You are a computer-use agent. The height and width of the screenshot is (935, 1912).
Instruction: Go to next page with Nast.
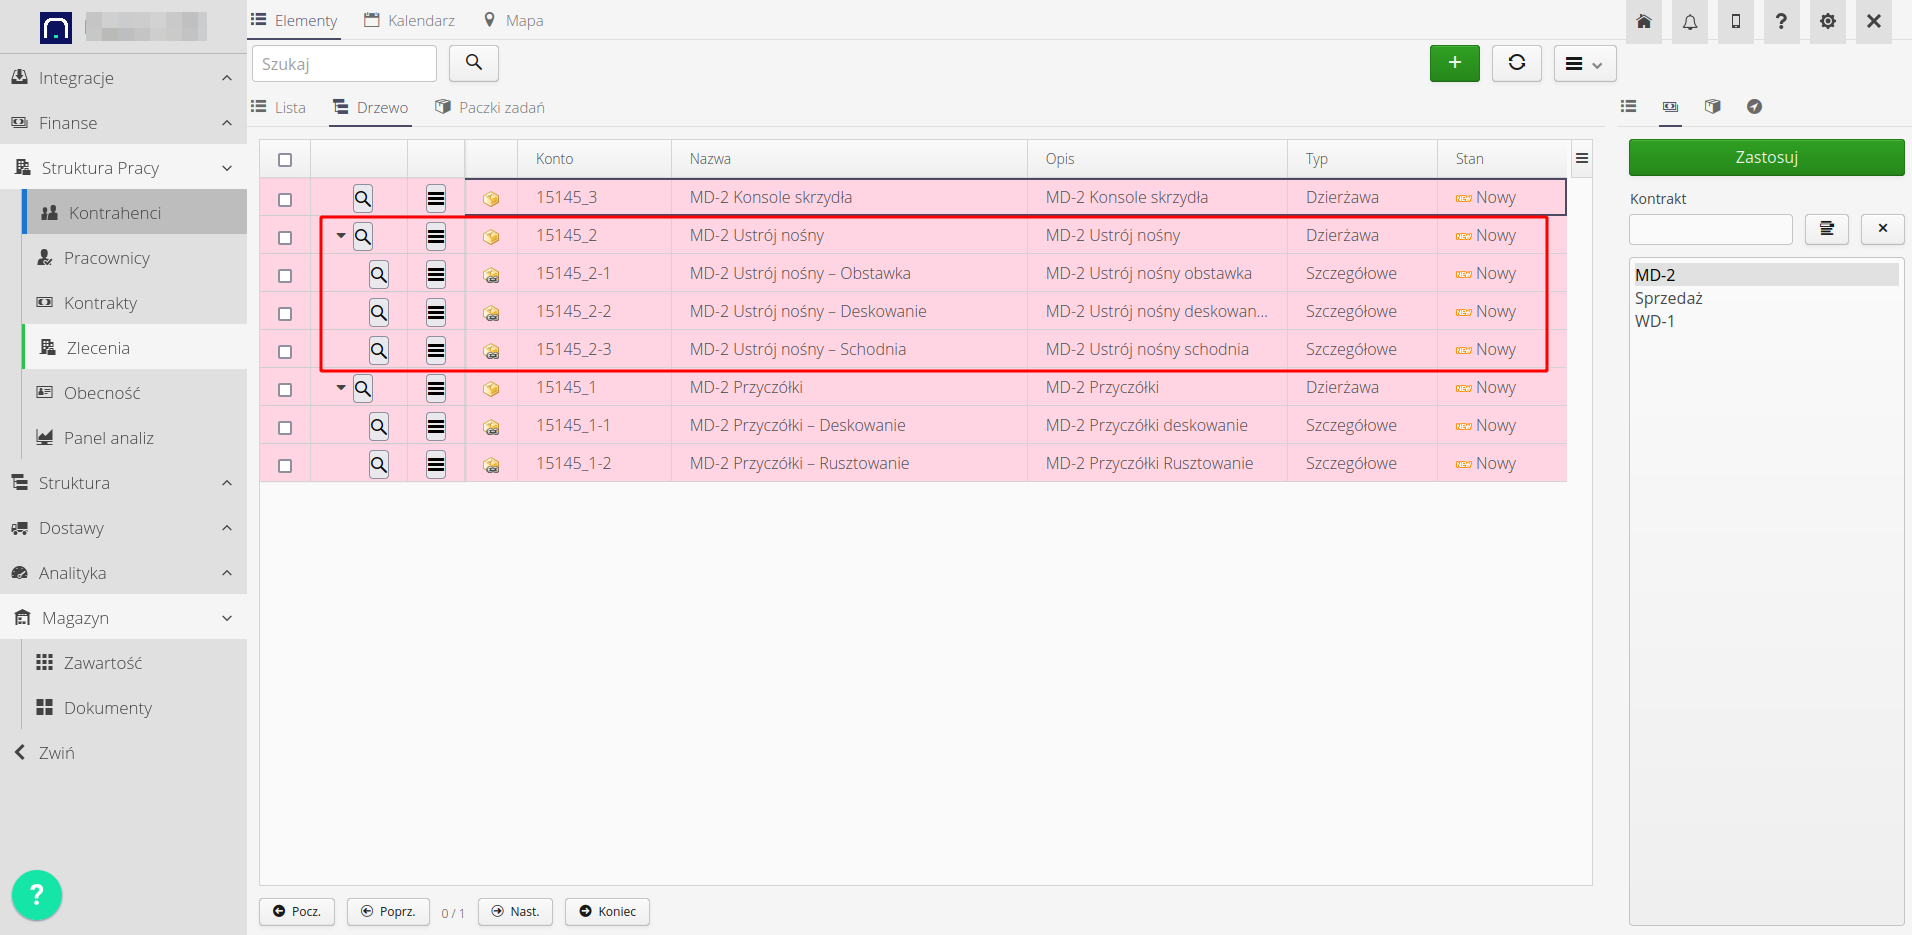pos(515,911)
